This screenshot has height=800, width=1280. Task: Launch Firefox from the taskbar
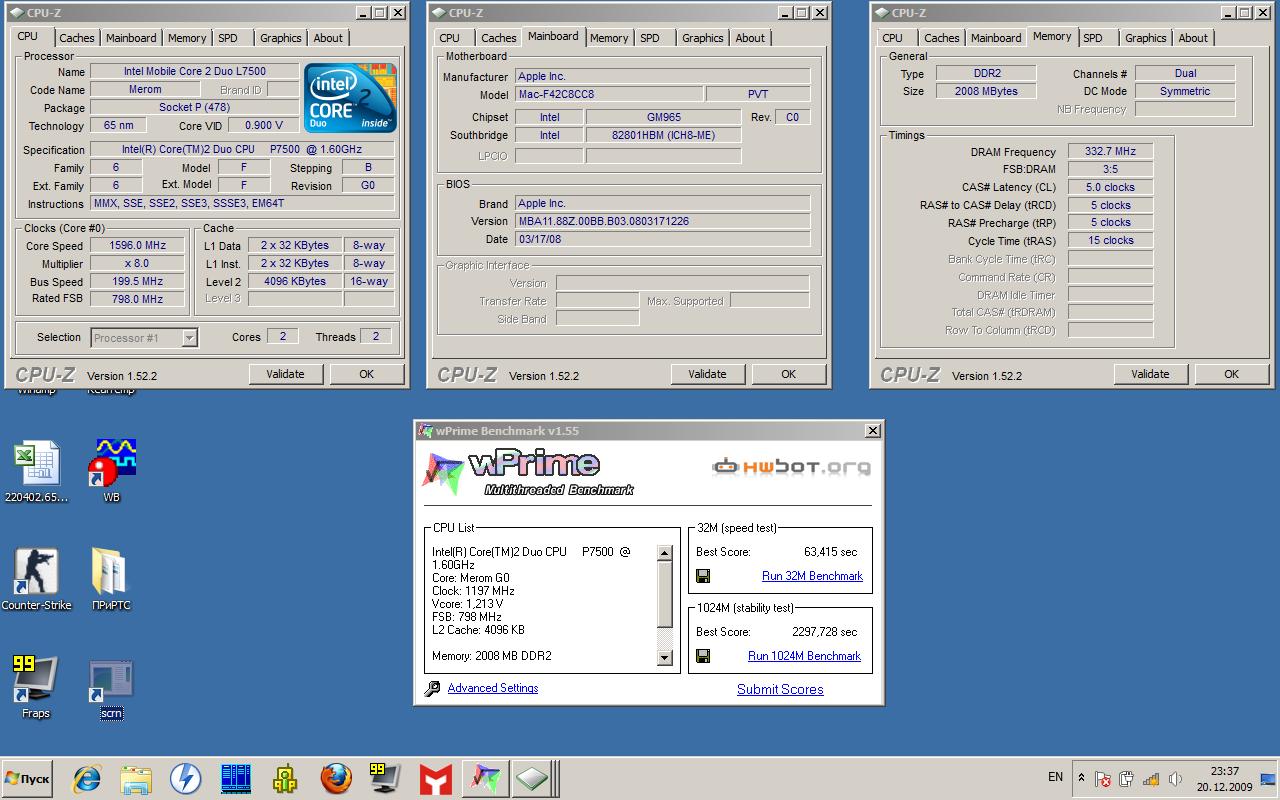[336, 779]
